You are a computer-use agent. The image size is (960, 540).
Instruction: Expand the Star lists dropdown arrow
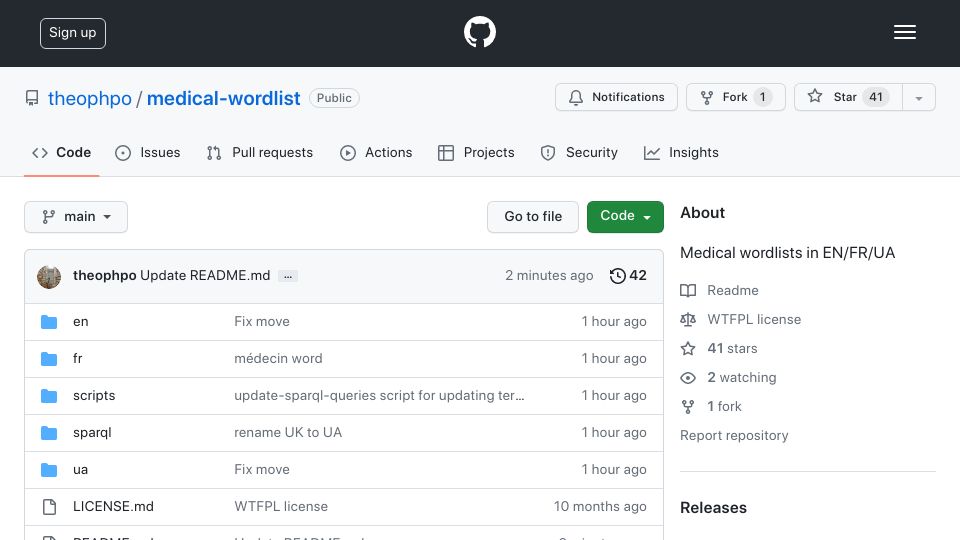[918, 97]
